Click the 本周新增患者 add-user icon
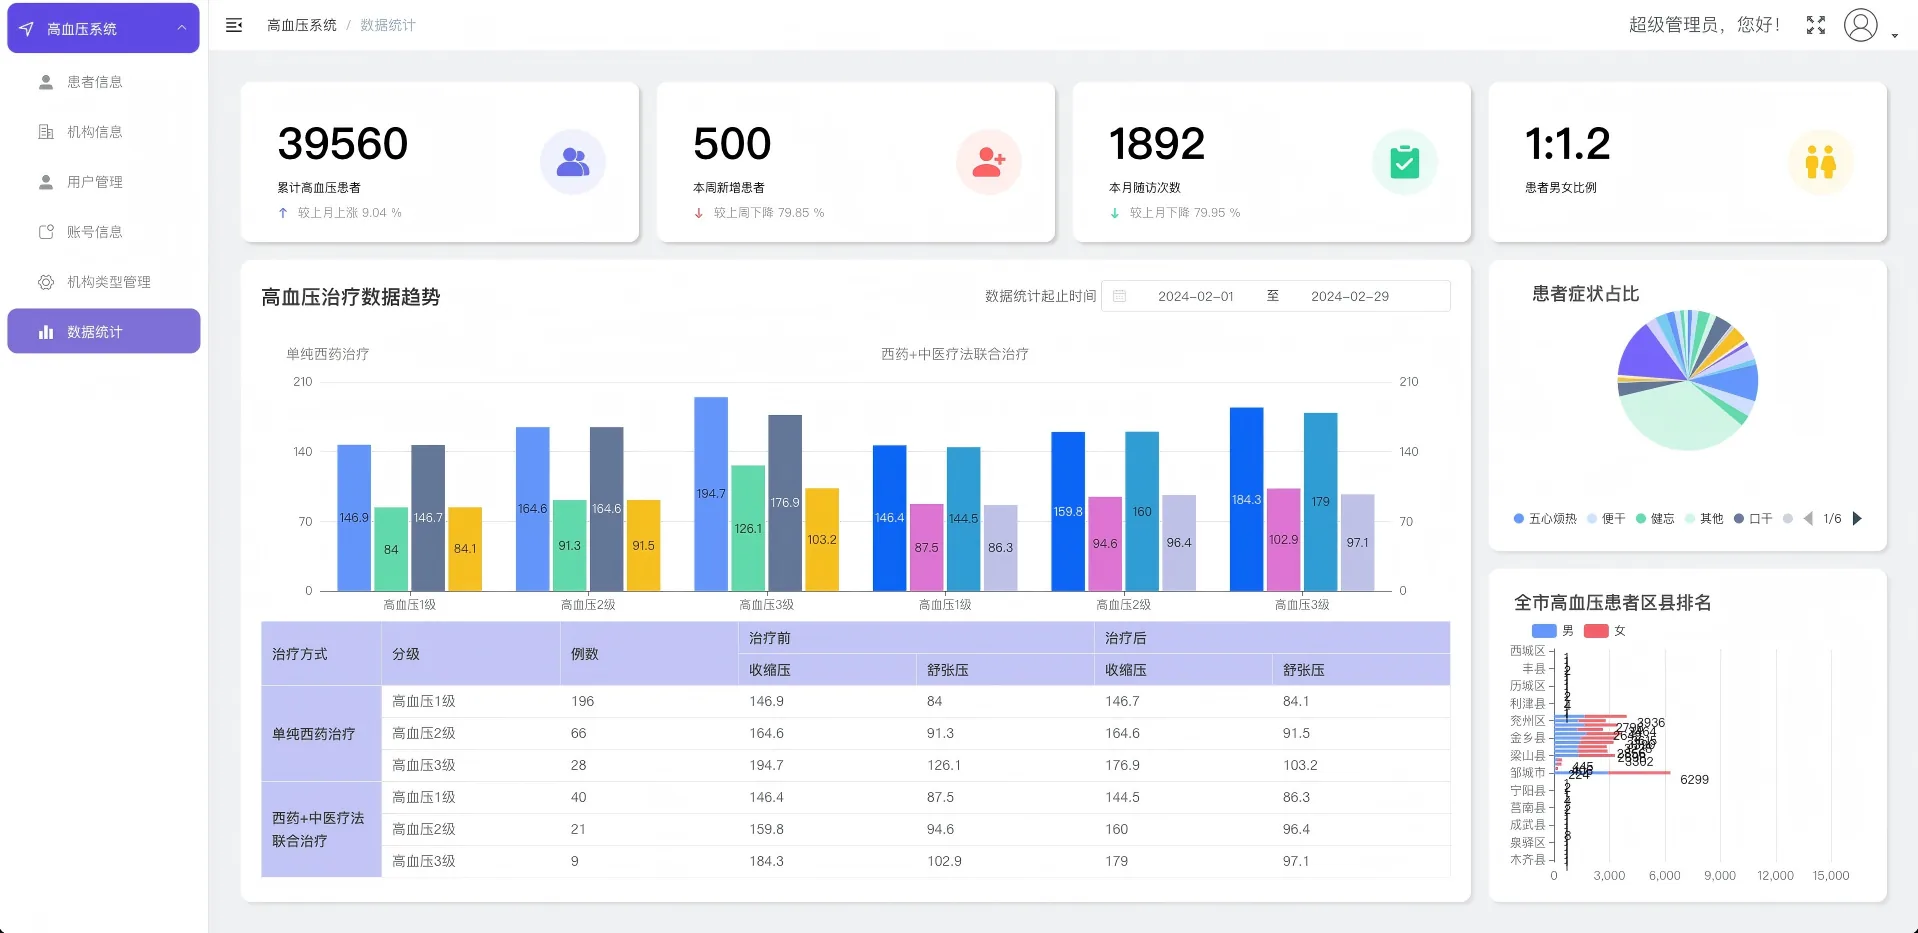The image size is (1918, 933). tap(989, 162)
